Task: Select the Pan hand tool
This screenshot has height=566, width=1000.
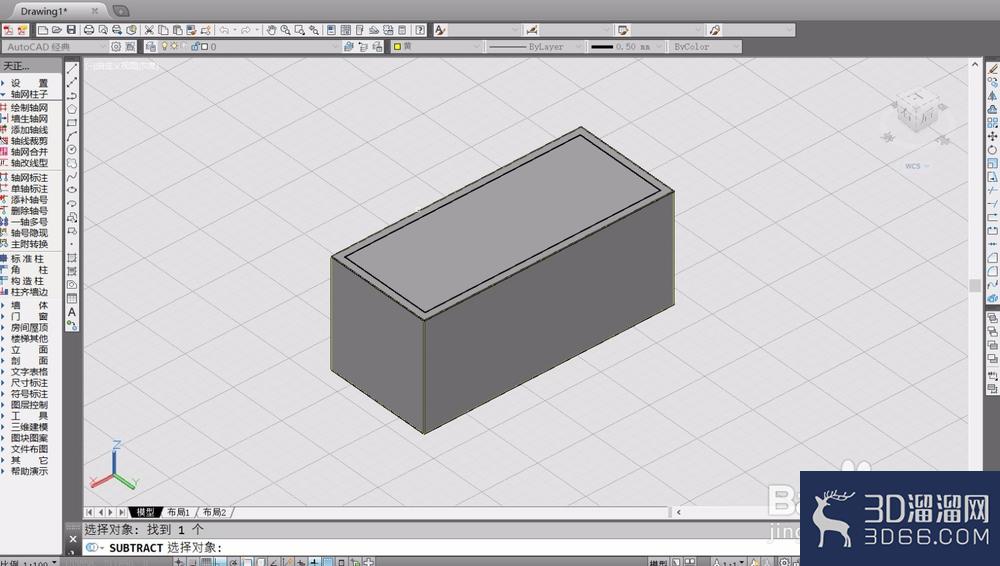Action: point(271,29)
